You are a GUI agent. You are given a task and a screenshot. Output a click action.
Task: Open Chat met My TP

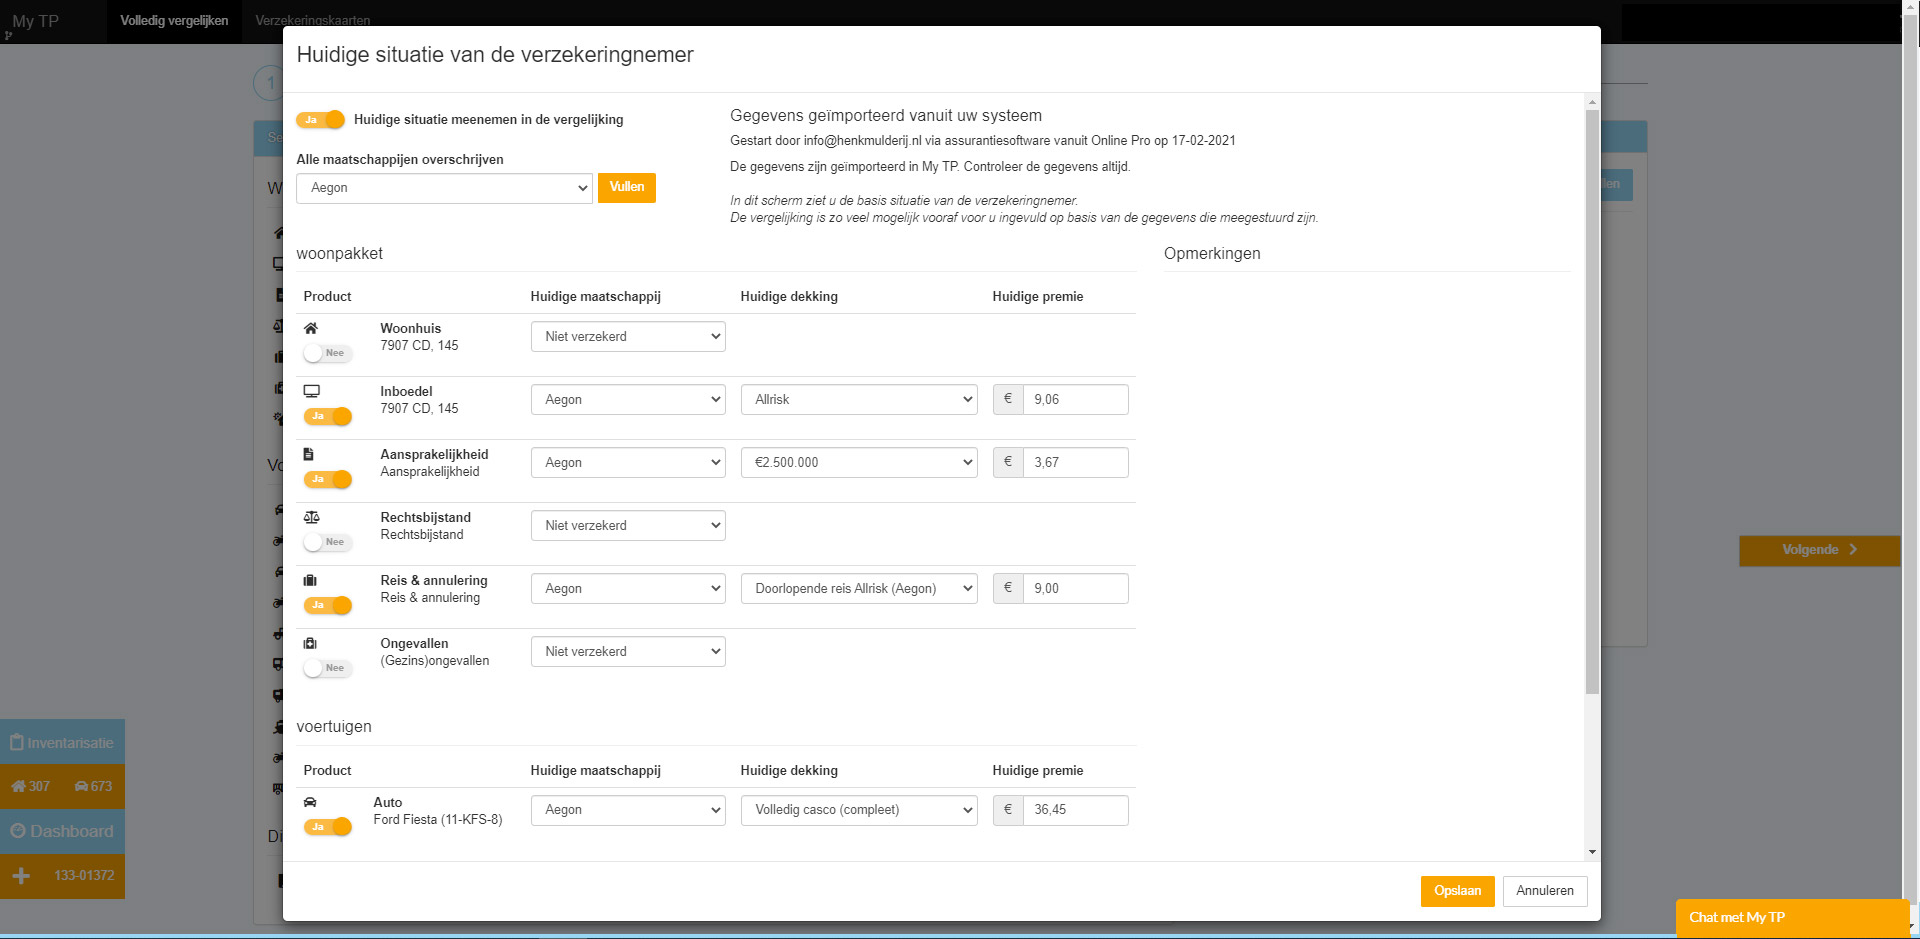[1791, 918]
